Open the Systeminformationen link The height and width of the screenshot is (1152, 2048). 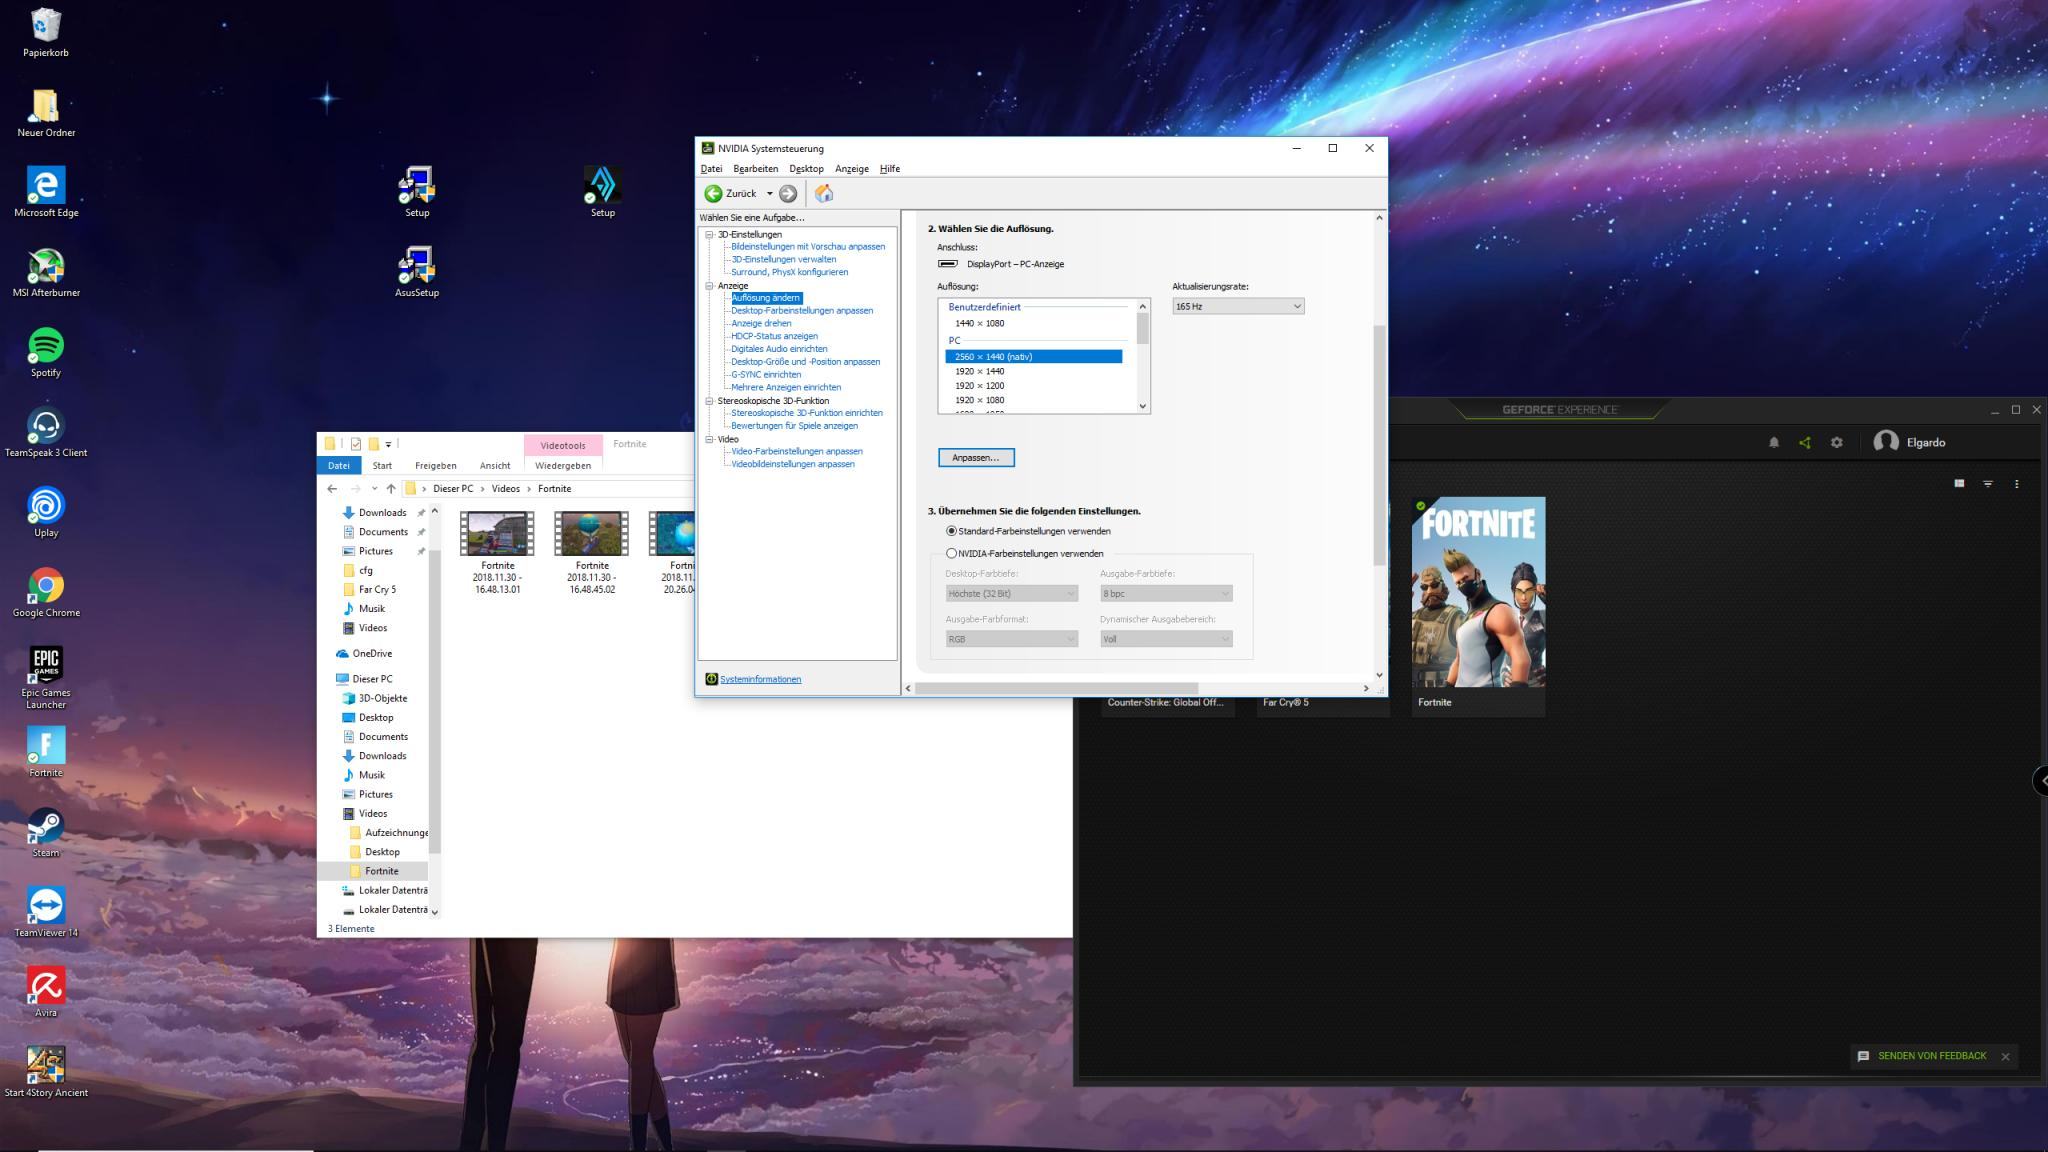tap(760, 679)
